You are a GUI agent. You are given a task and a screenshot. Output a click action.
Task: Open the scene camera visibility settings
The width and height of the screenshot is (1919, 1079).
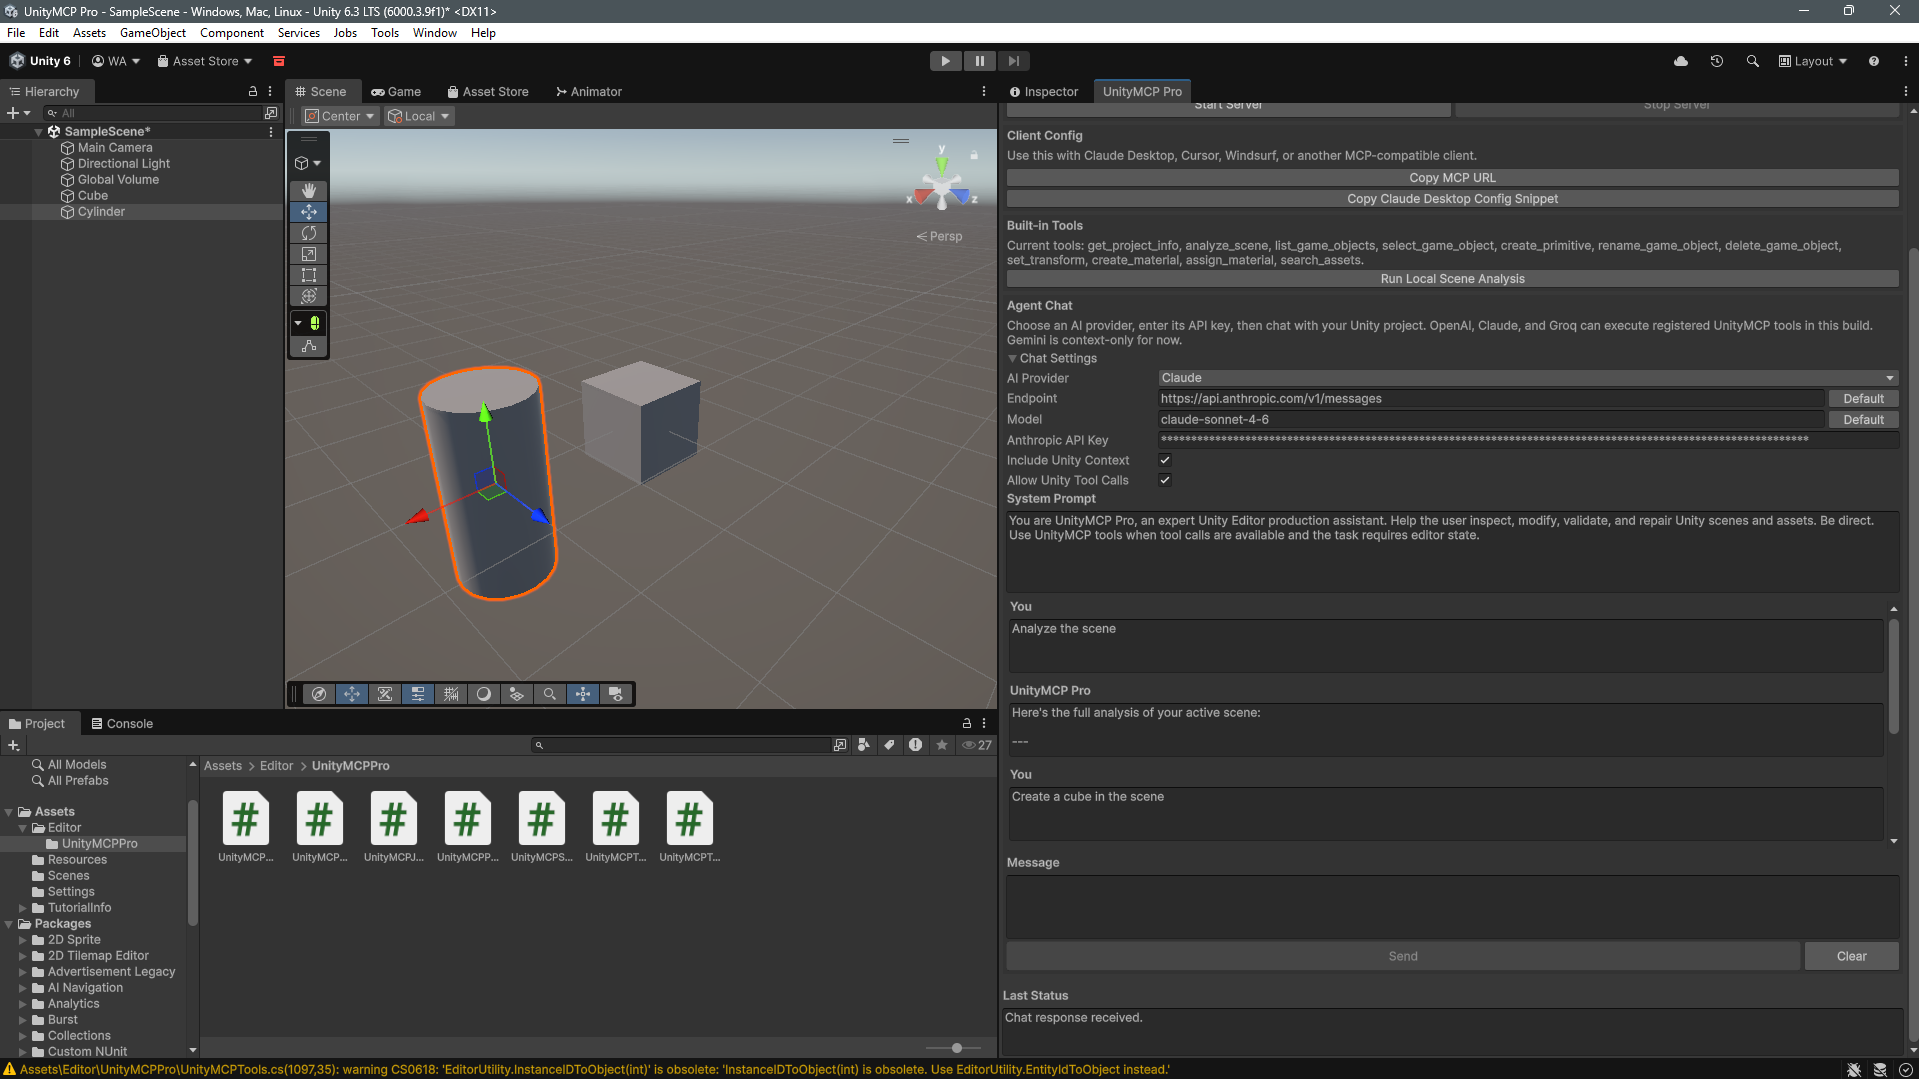(616, 694)
